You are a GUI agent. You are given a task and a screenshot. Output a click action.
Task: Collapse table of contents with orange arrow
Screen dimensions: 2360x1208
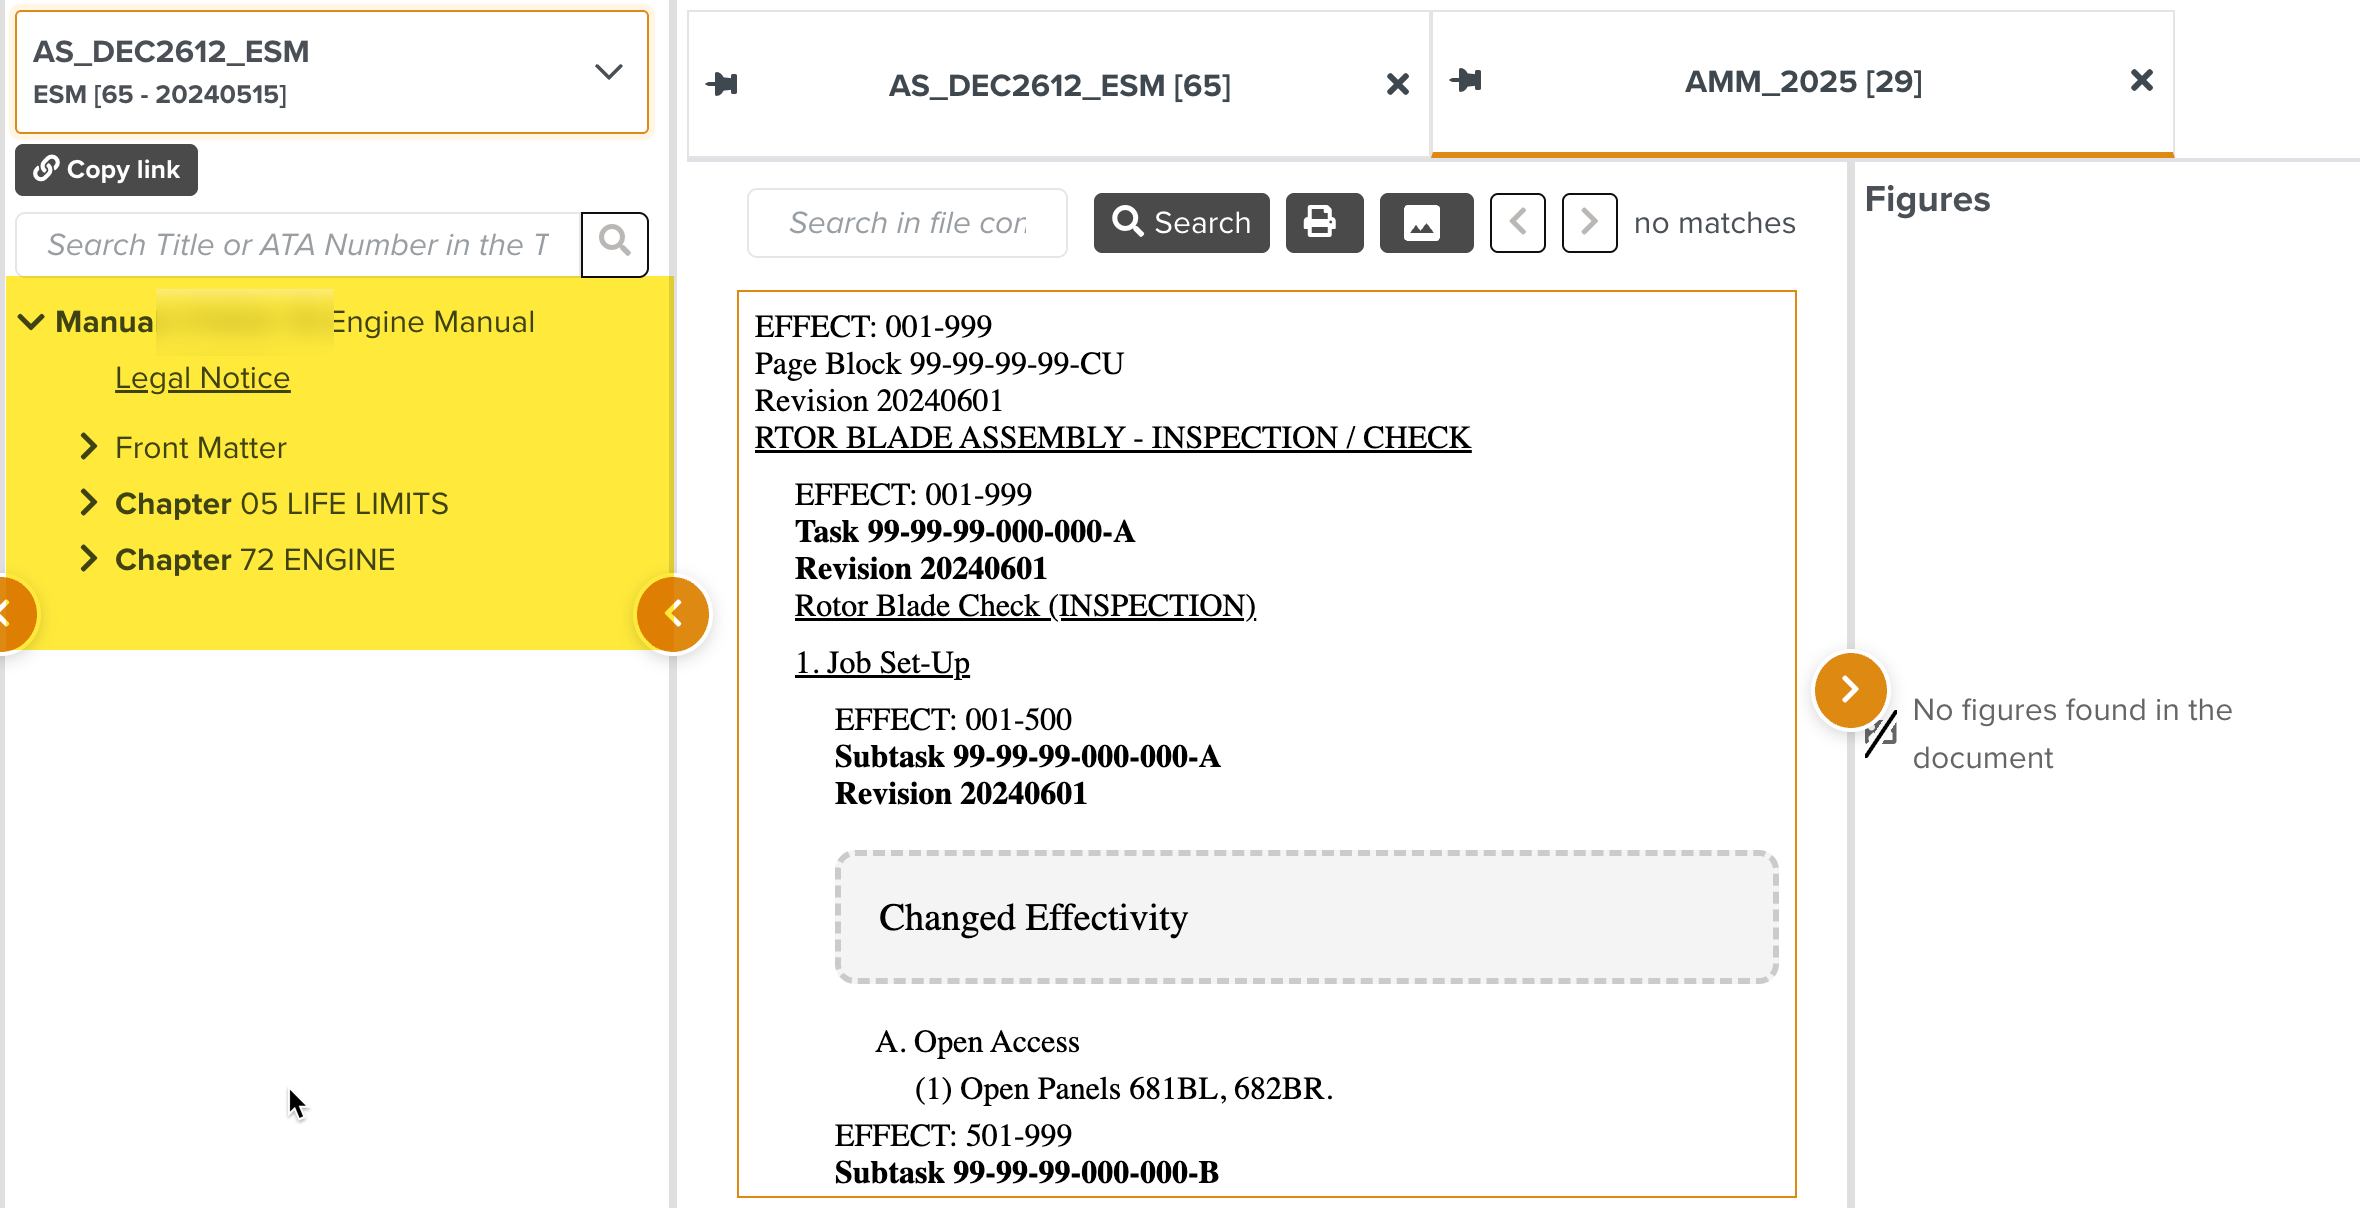click(673, 614)
